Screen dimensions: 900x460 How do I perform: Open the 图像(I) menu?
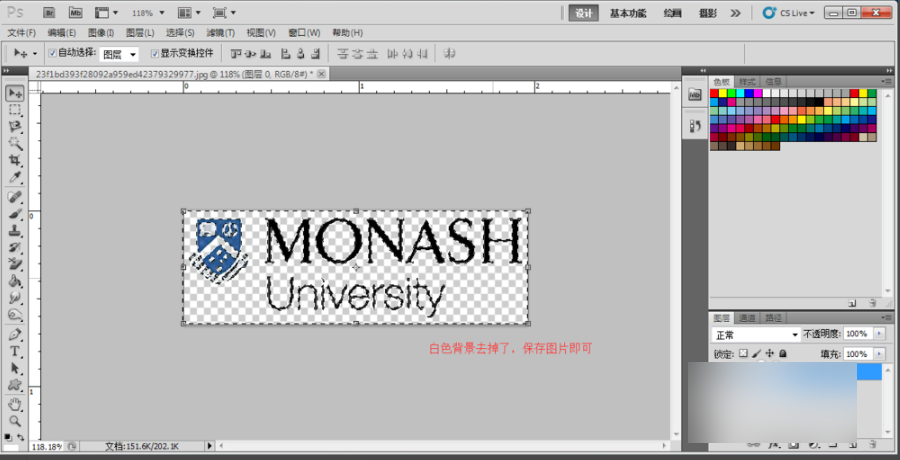pyautogui.click(x=101, y=33)
